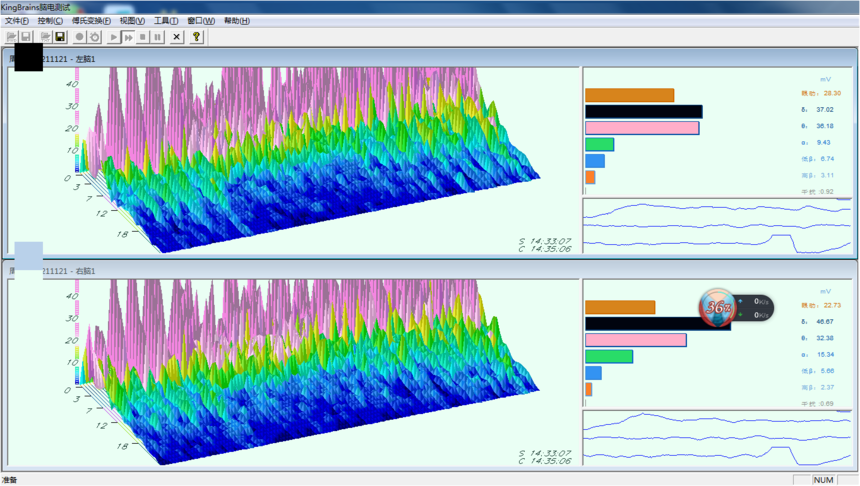
Task: Click the NUM status bar indicator
Action: 824,480
